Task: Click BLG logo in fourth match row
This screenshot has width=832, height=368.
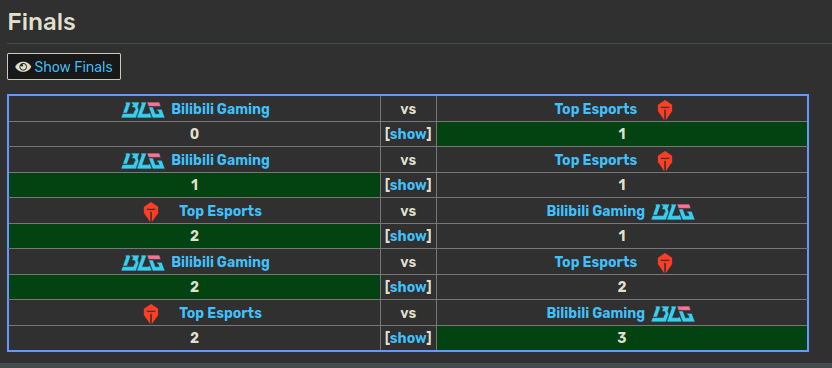Action: [x=143, y=262]
